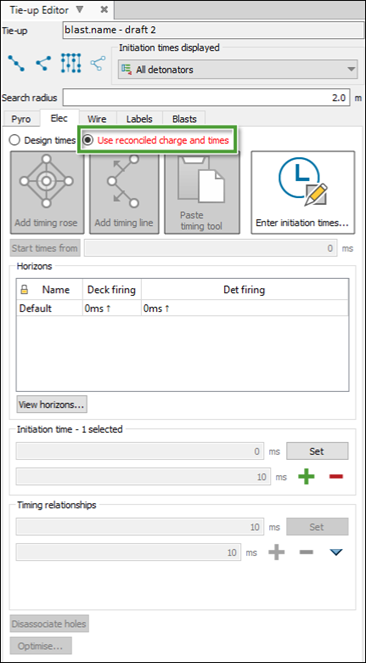Viewport: 366px width, 663px height.
Task: Switch to the Pyro tab
Action: point(21,119)
